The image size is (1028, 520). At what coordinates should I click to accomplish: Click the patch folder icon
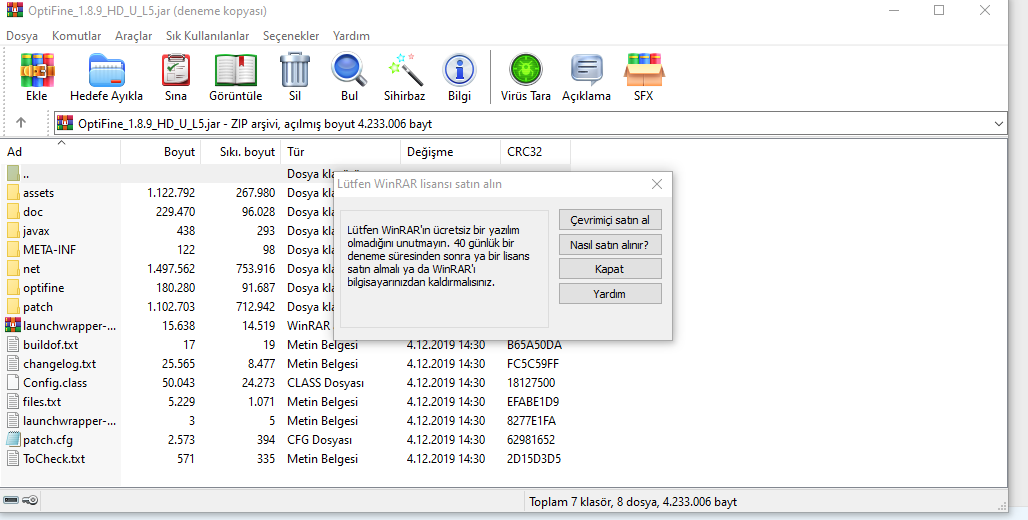(13, 307)
